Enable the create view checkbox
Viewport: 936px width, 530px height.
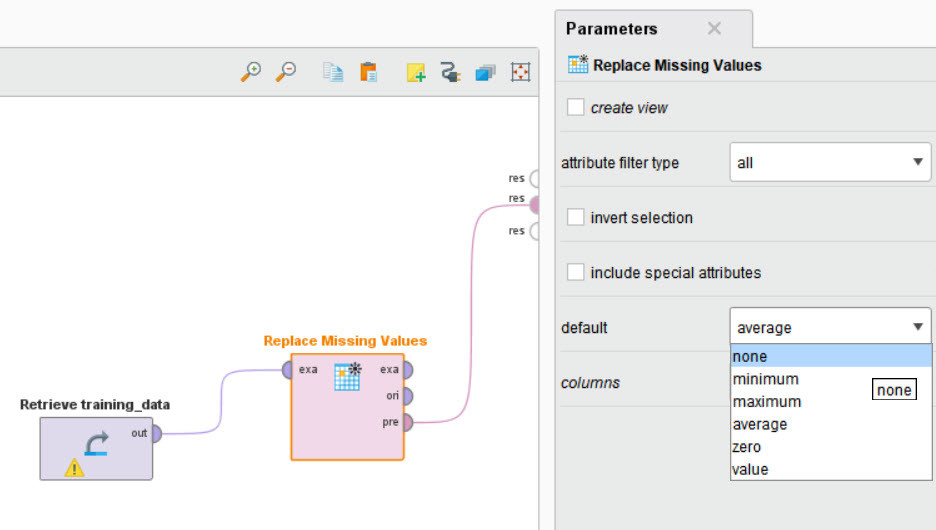[576, 107]
